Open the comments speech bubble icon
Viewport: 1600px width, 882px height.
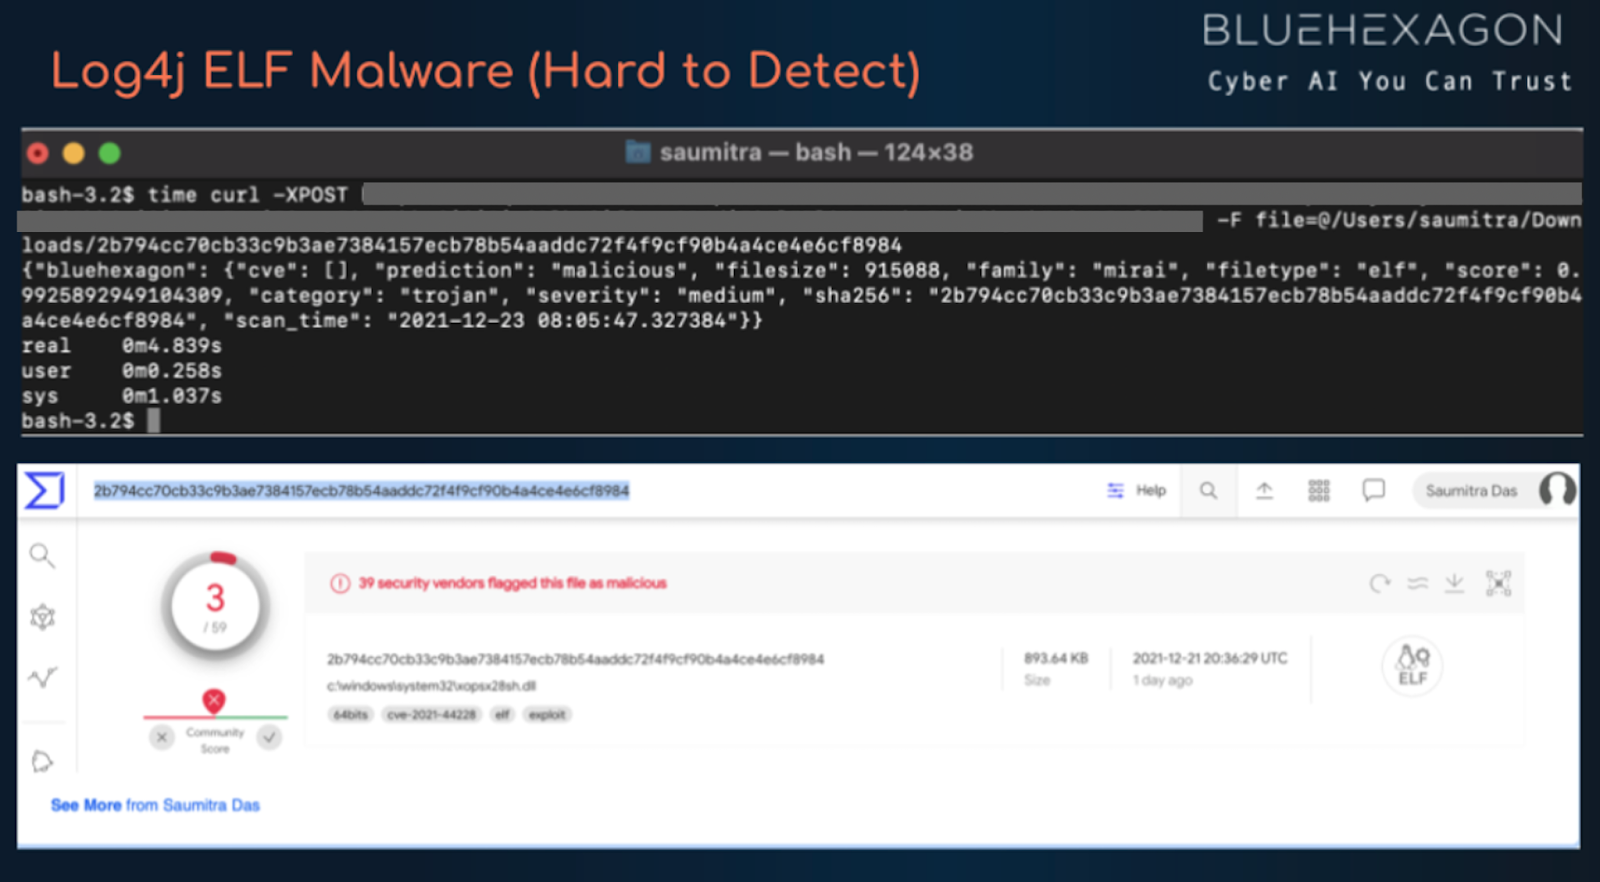pos(1374,490)
